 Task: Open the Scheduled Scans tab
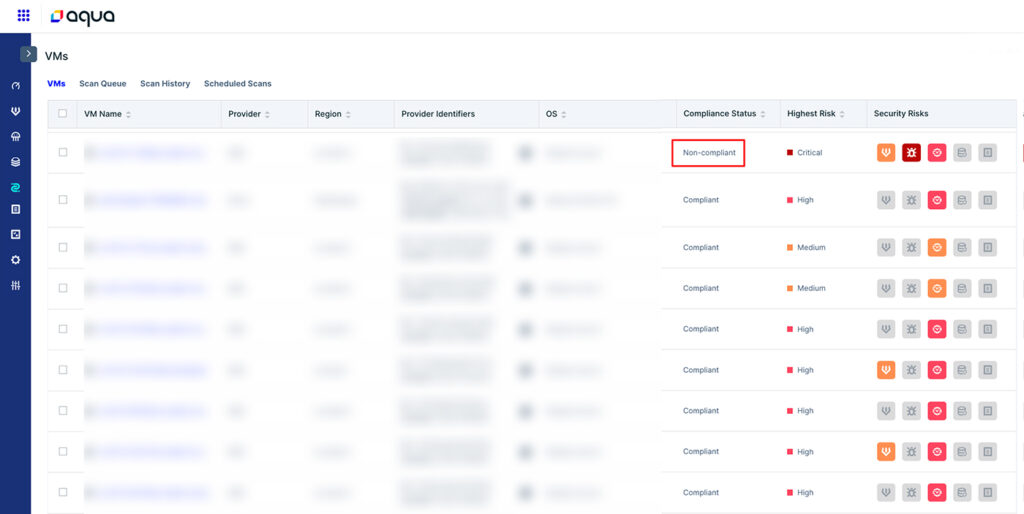[x=237, y=84]
